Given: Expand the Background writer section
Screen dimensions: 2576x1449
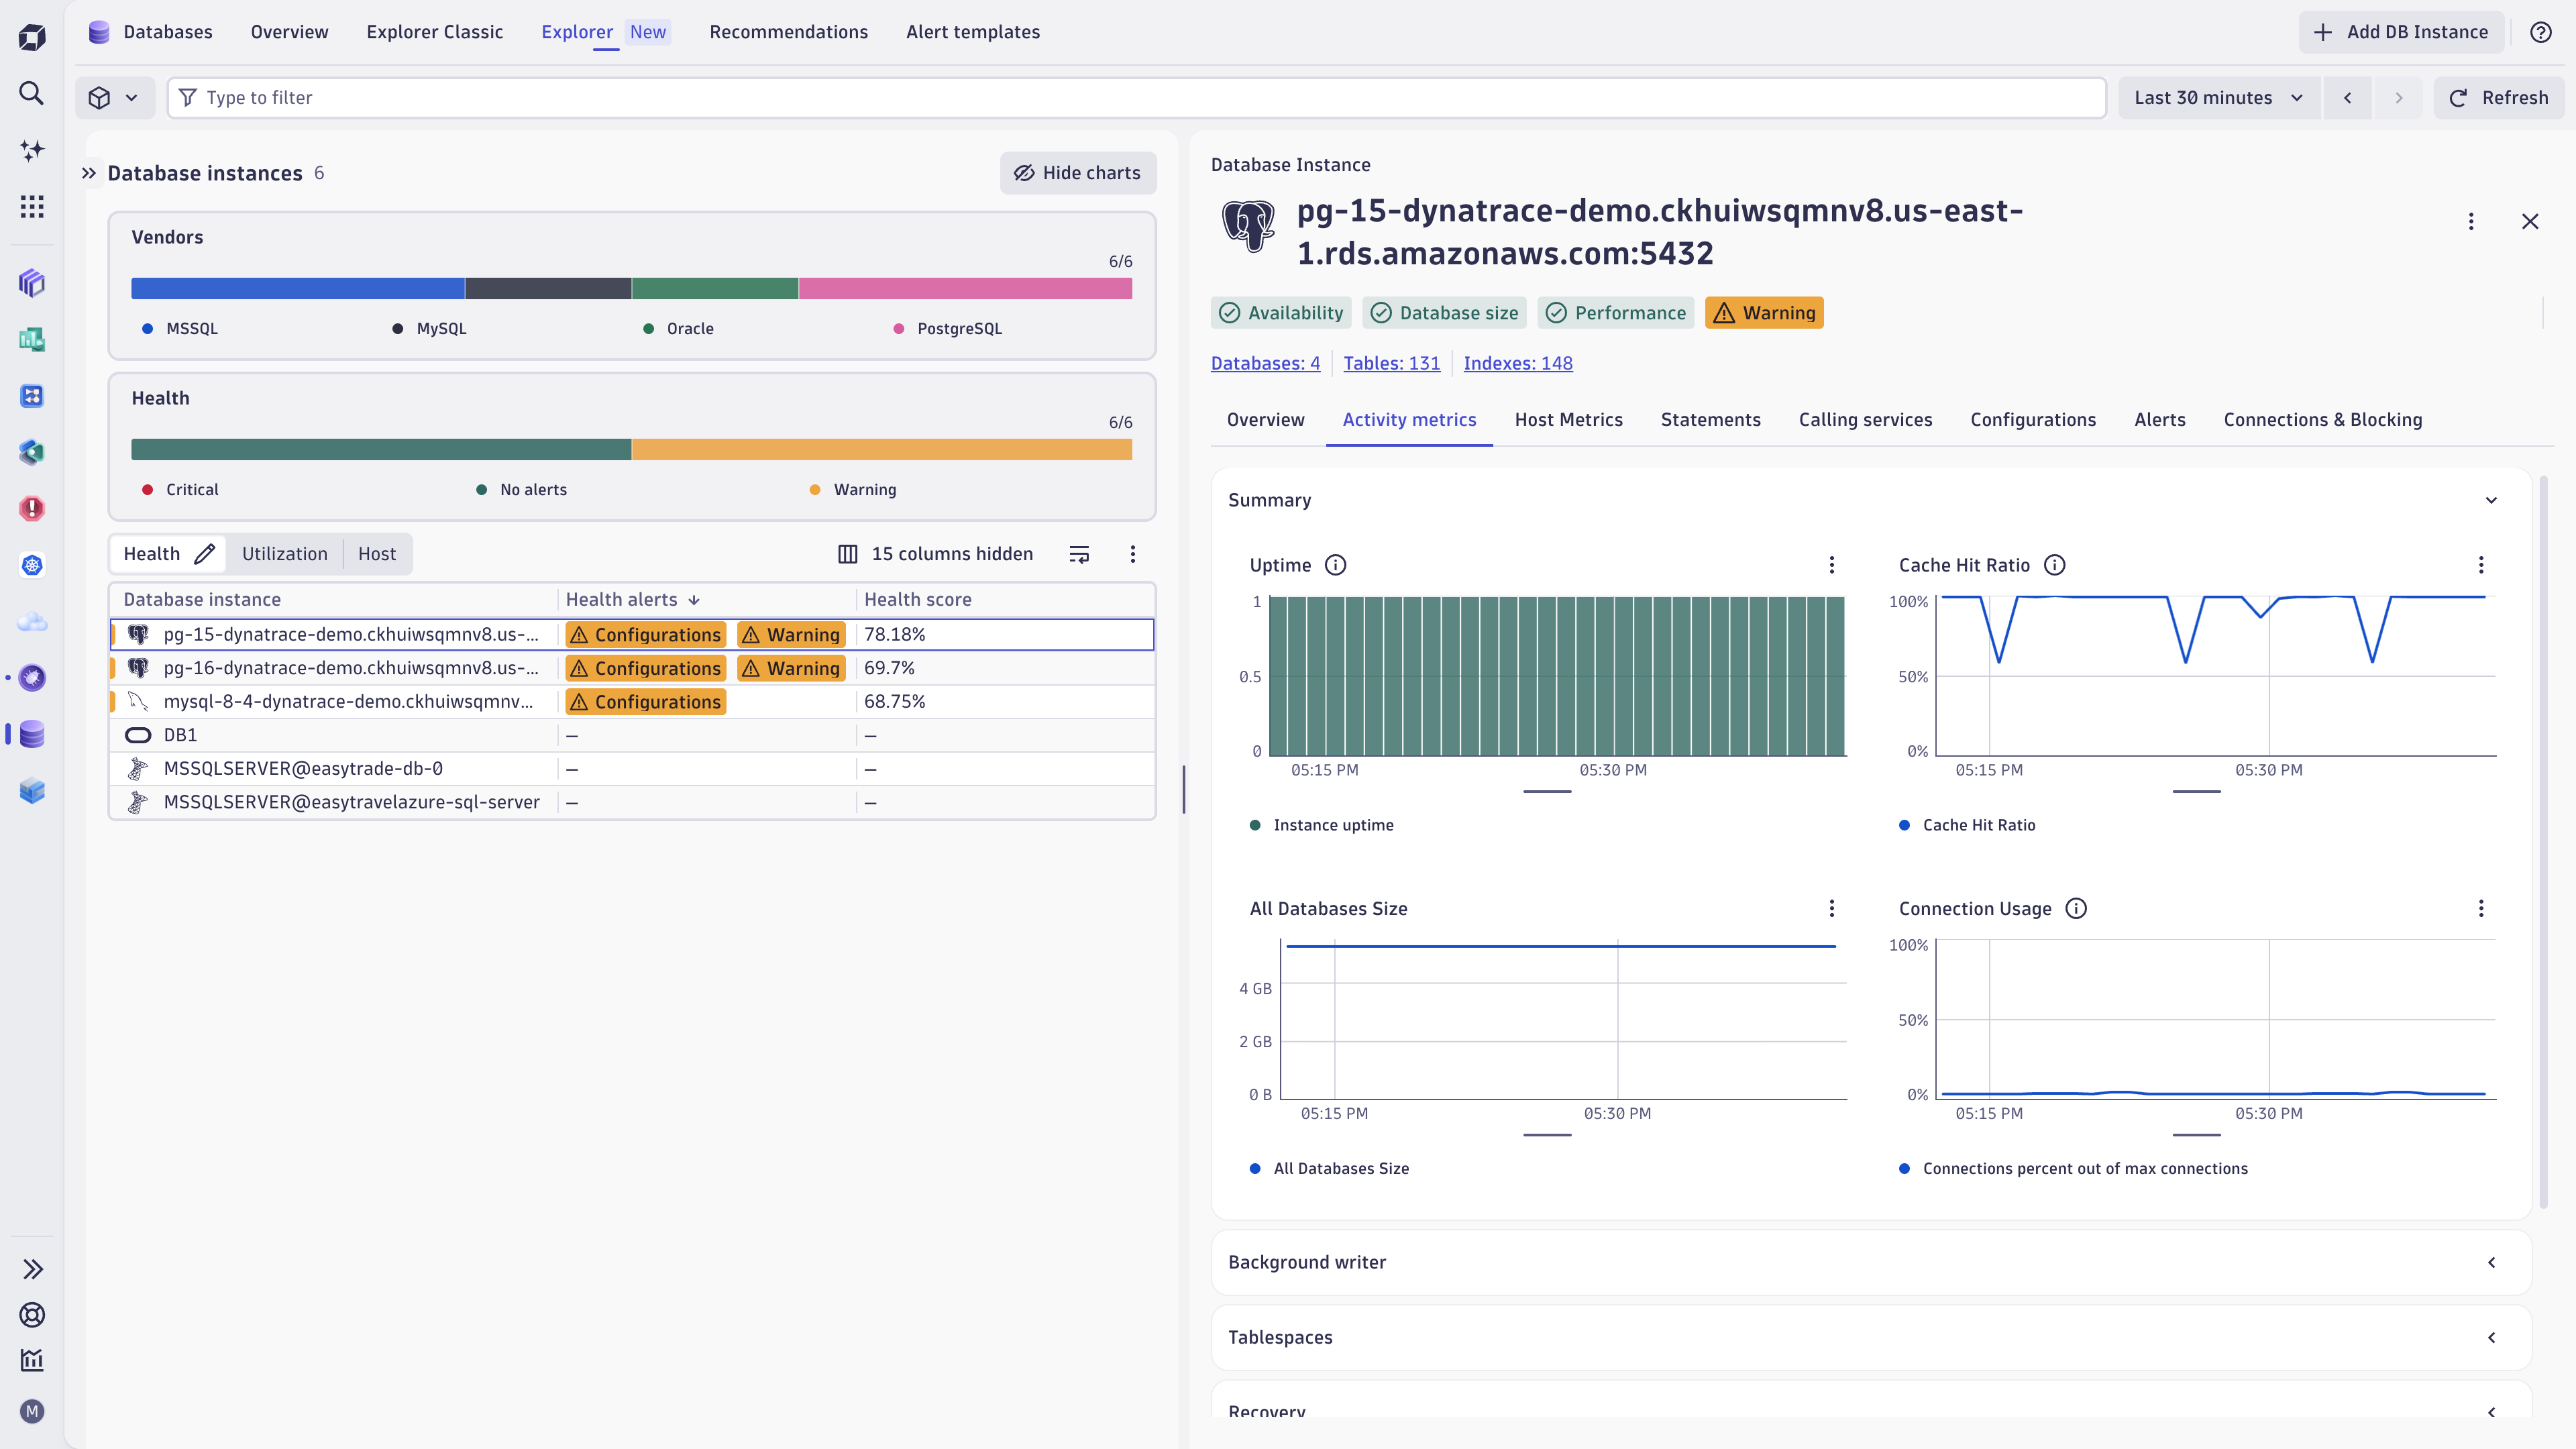Looking at the screenshot, I should click(x=1871, y=1262).
